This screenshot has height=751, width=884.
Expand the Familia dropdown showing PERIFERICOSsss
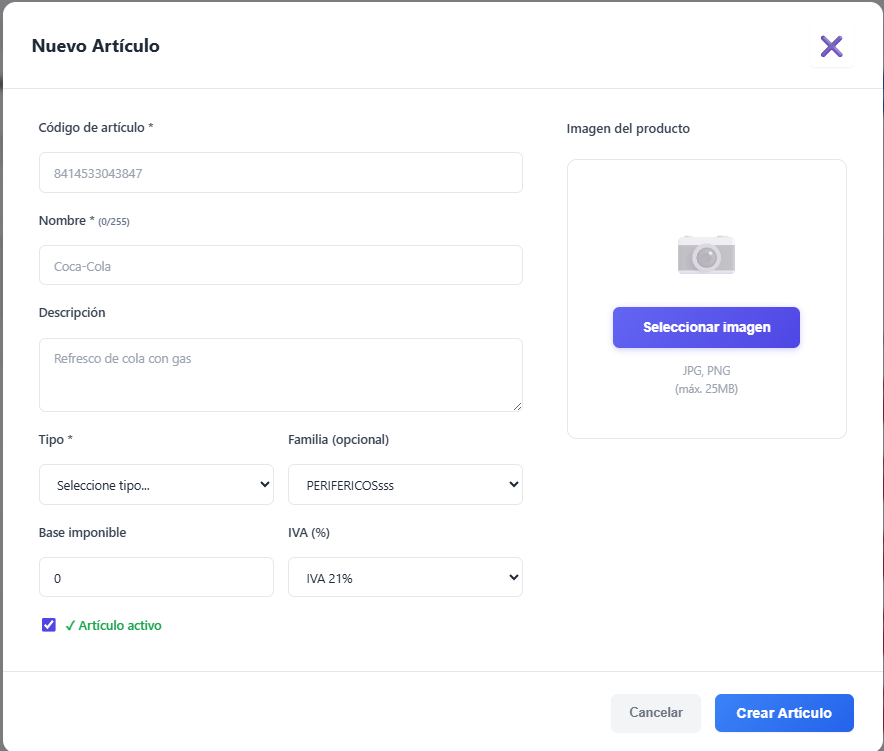pos(405,485)
